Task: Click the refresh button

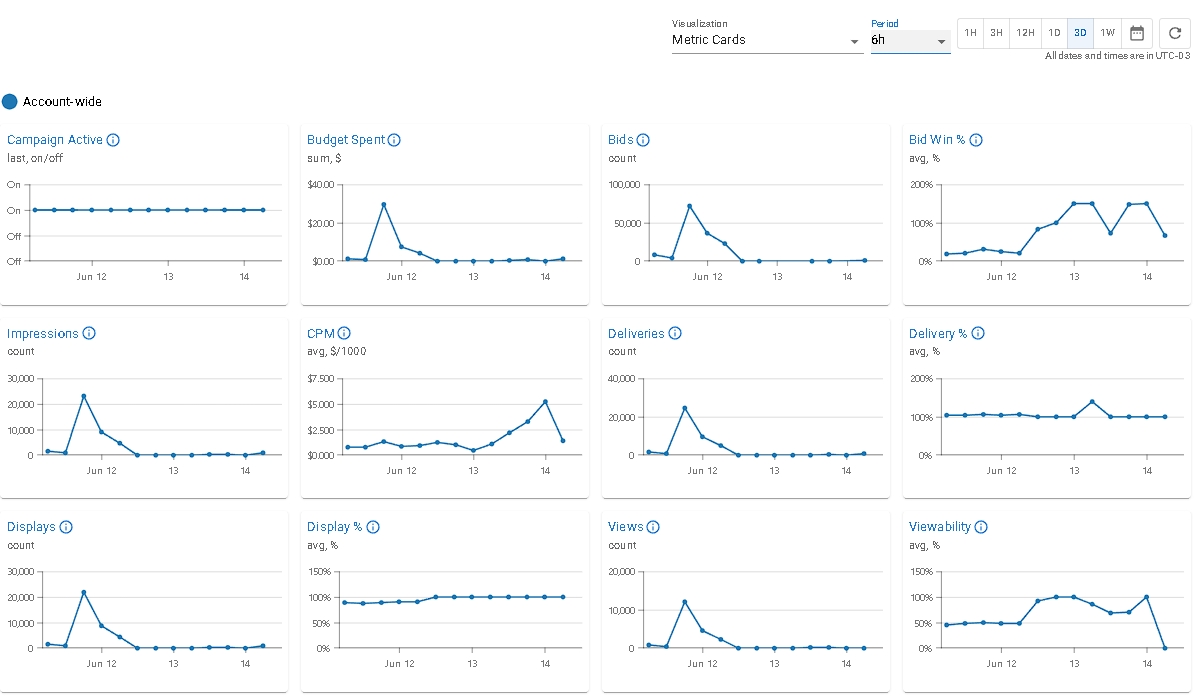Action: pyautogui.click(x=1175, y=33)
